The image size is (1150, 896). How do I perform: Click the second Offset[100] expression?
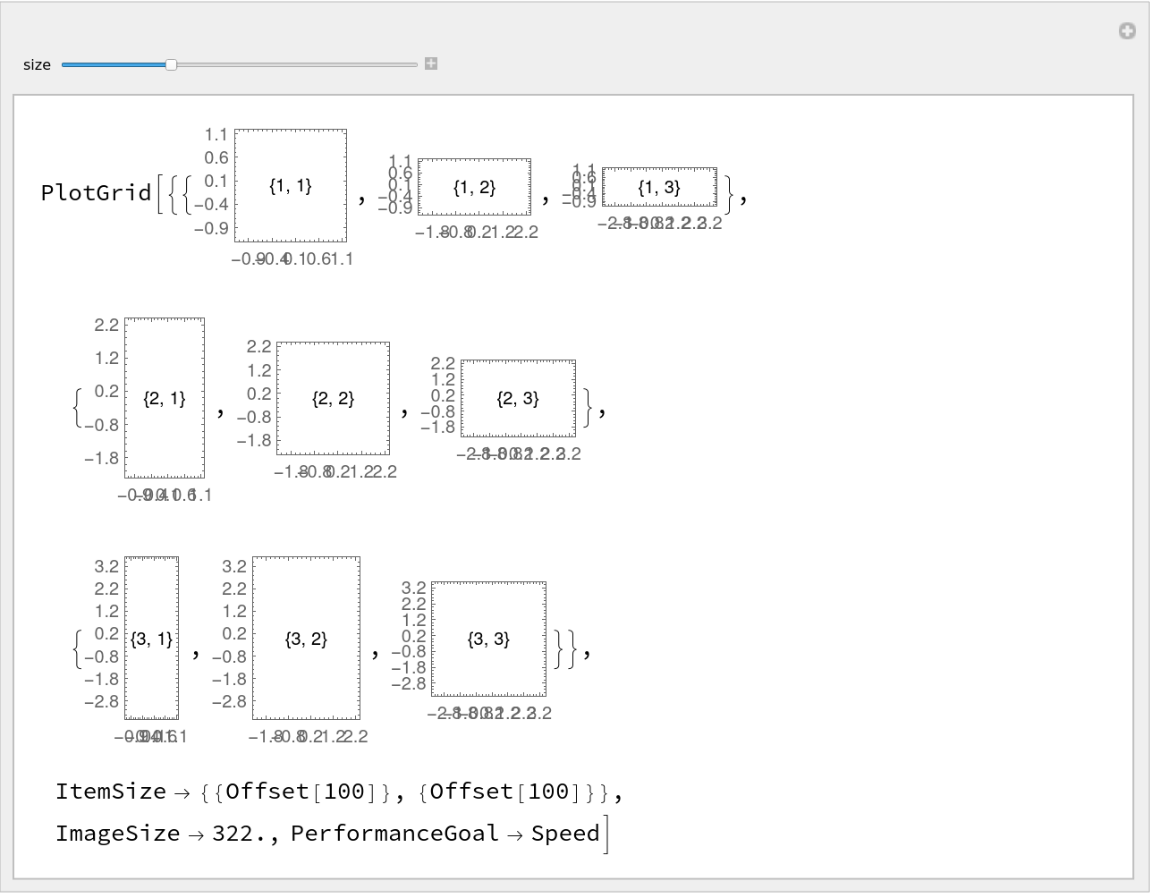[505, 792]
